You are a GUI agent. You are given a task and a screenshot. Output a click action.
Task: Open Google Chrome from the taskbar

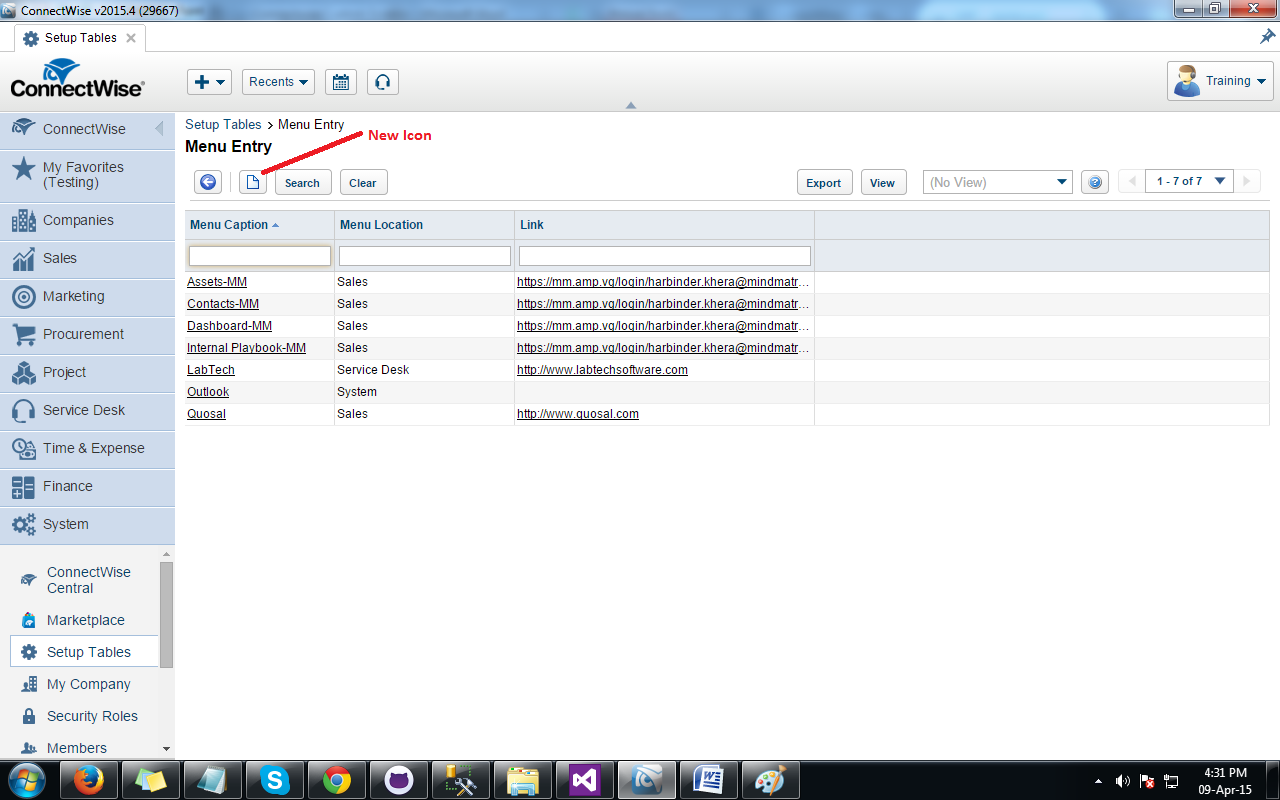pos(337,780)
